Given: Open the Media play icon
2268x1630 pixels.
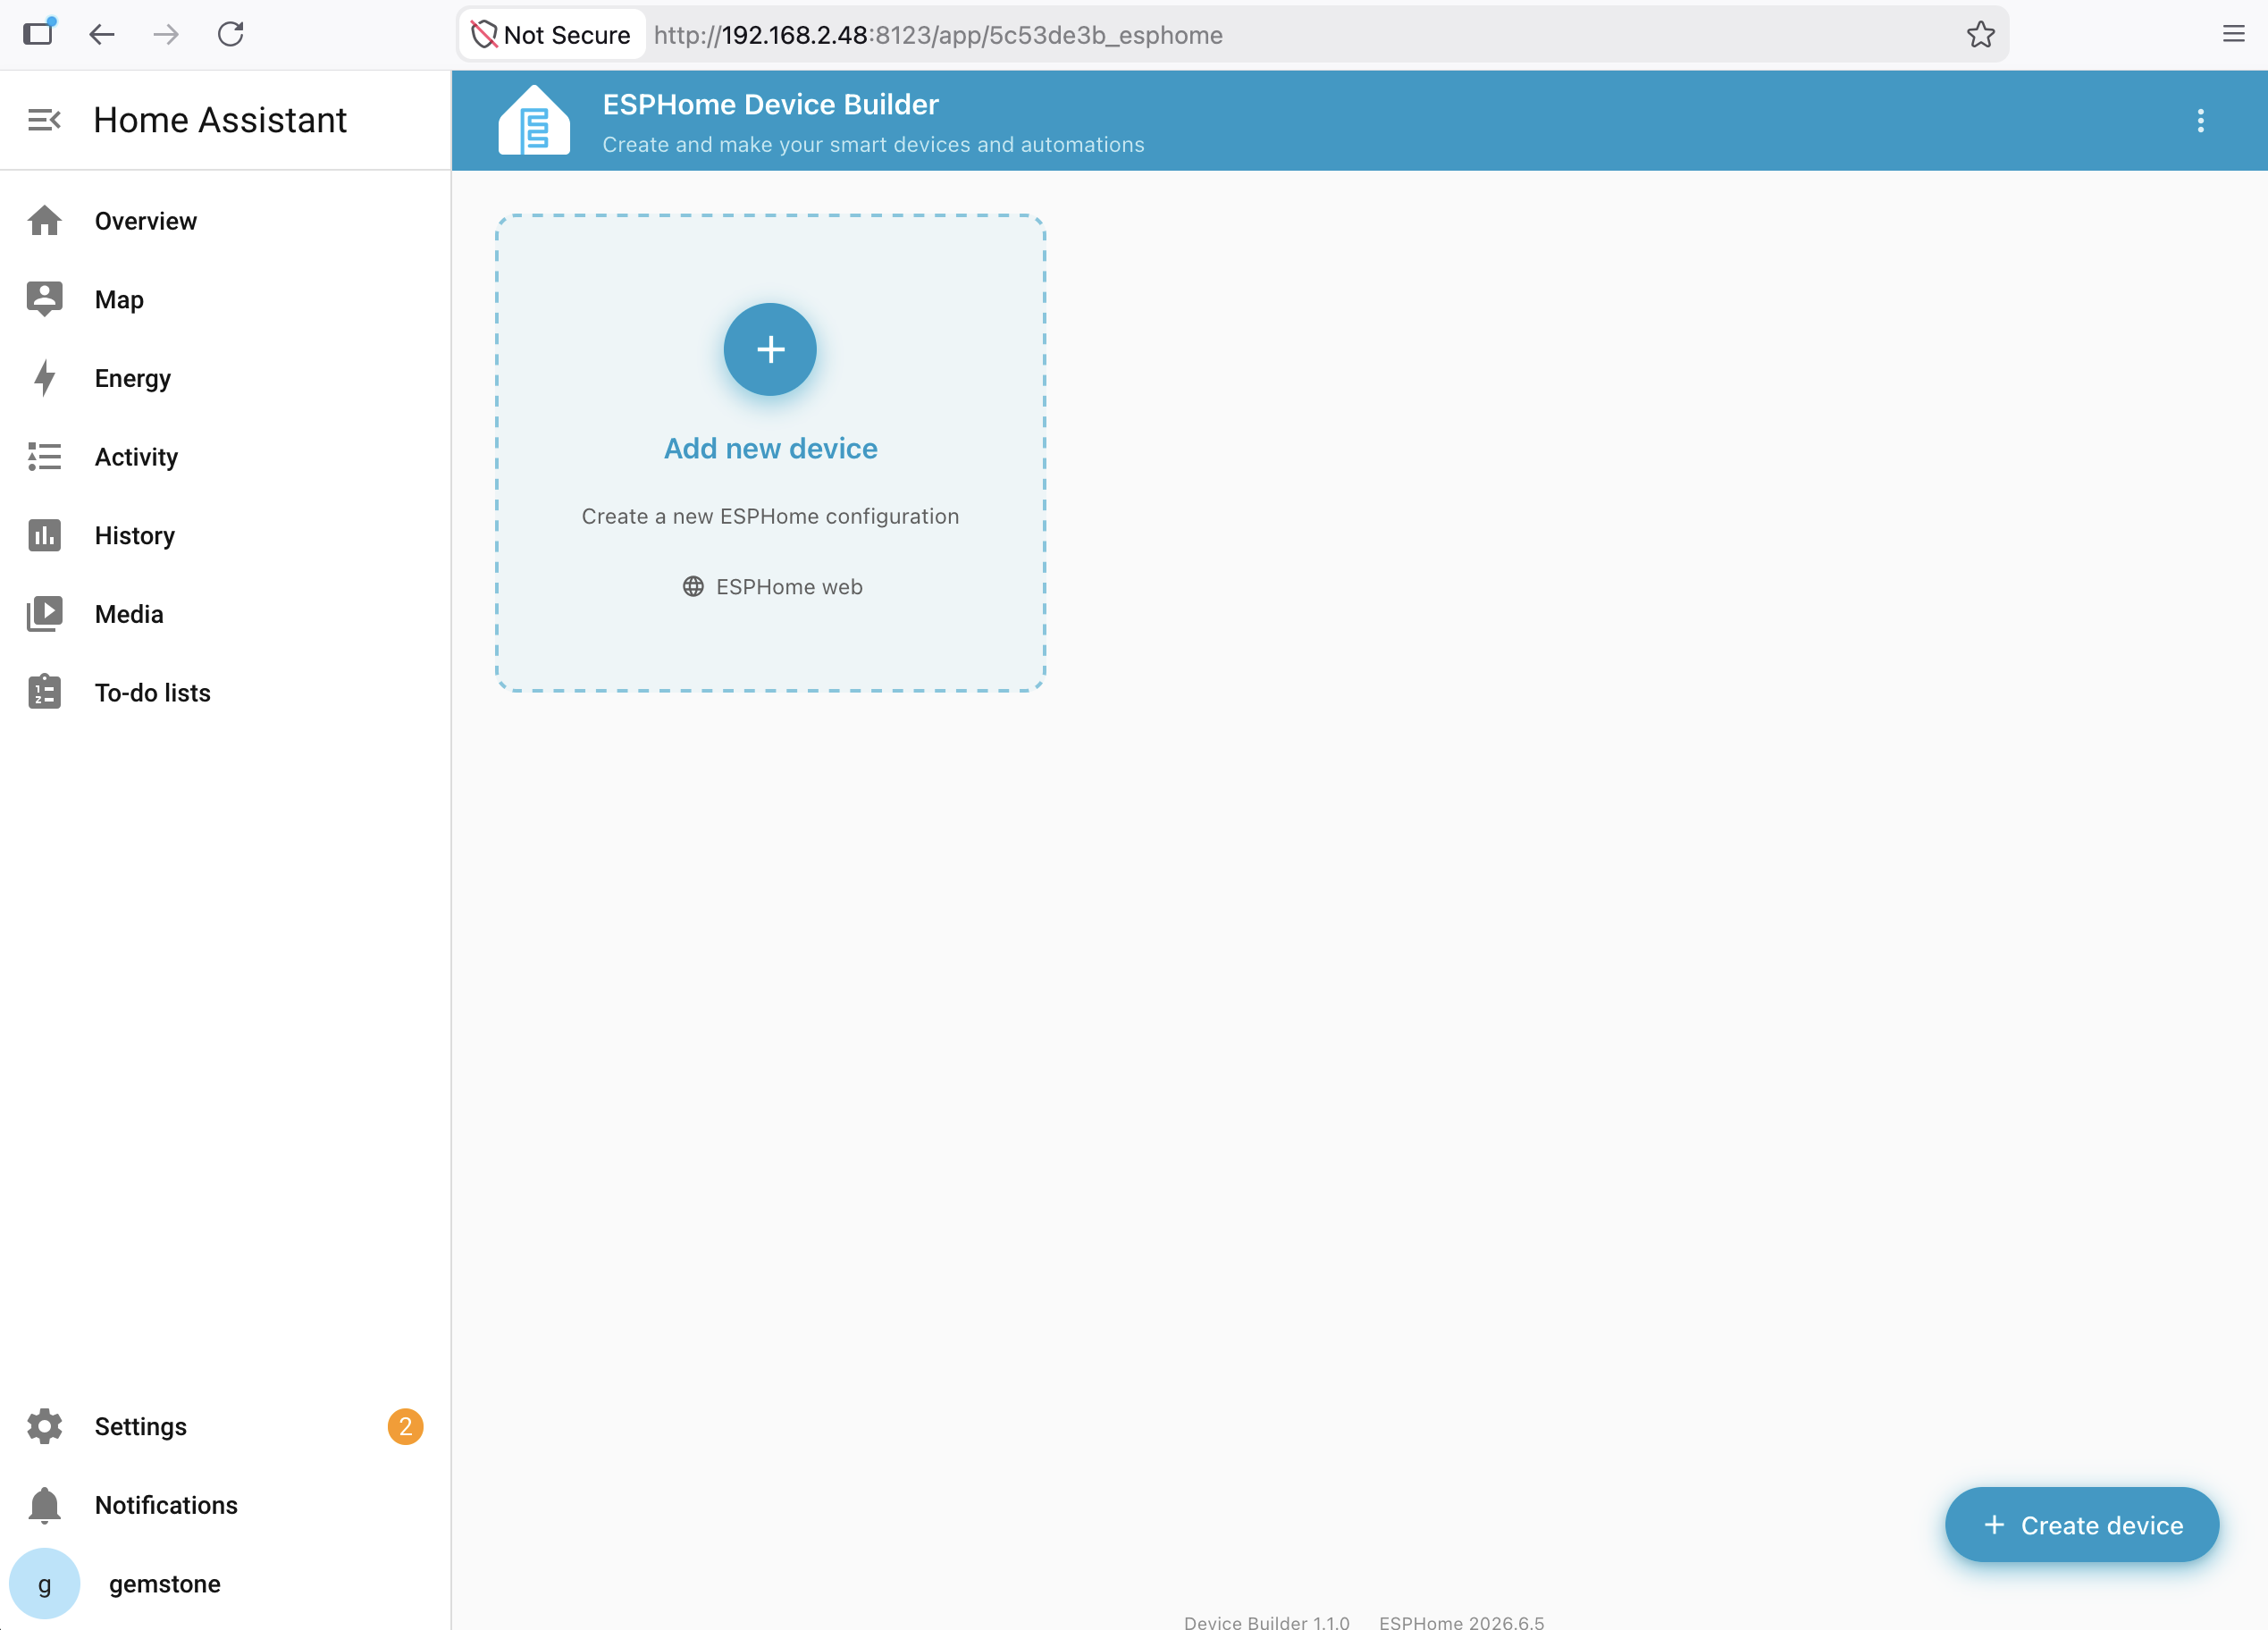Looking at the screenshot, I should coord(44,614).
